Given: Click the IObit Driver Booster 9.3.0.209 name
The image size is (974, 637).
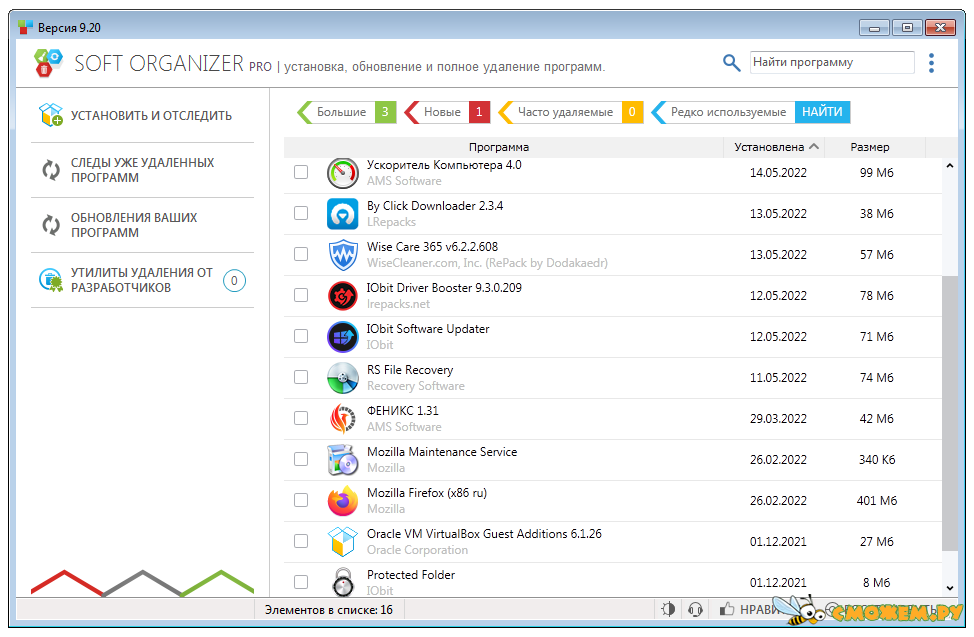Looking at the screenshot, I should (444, 288).
